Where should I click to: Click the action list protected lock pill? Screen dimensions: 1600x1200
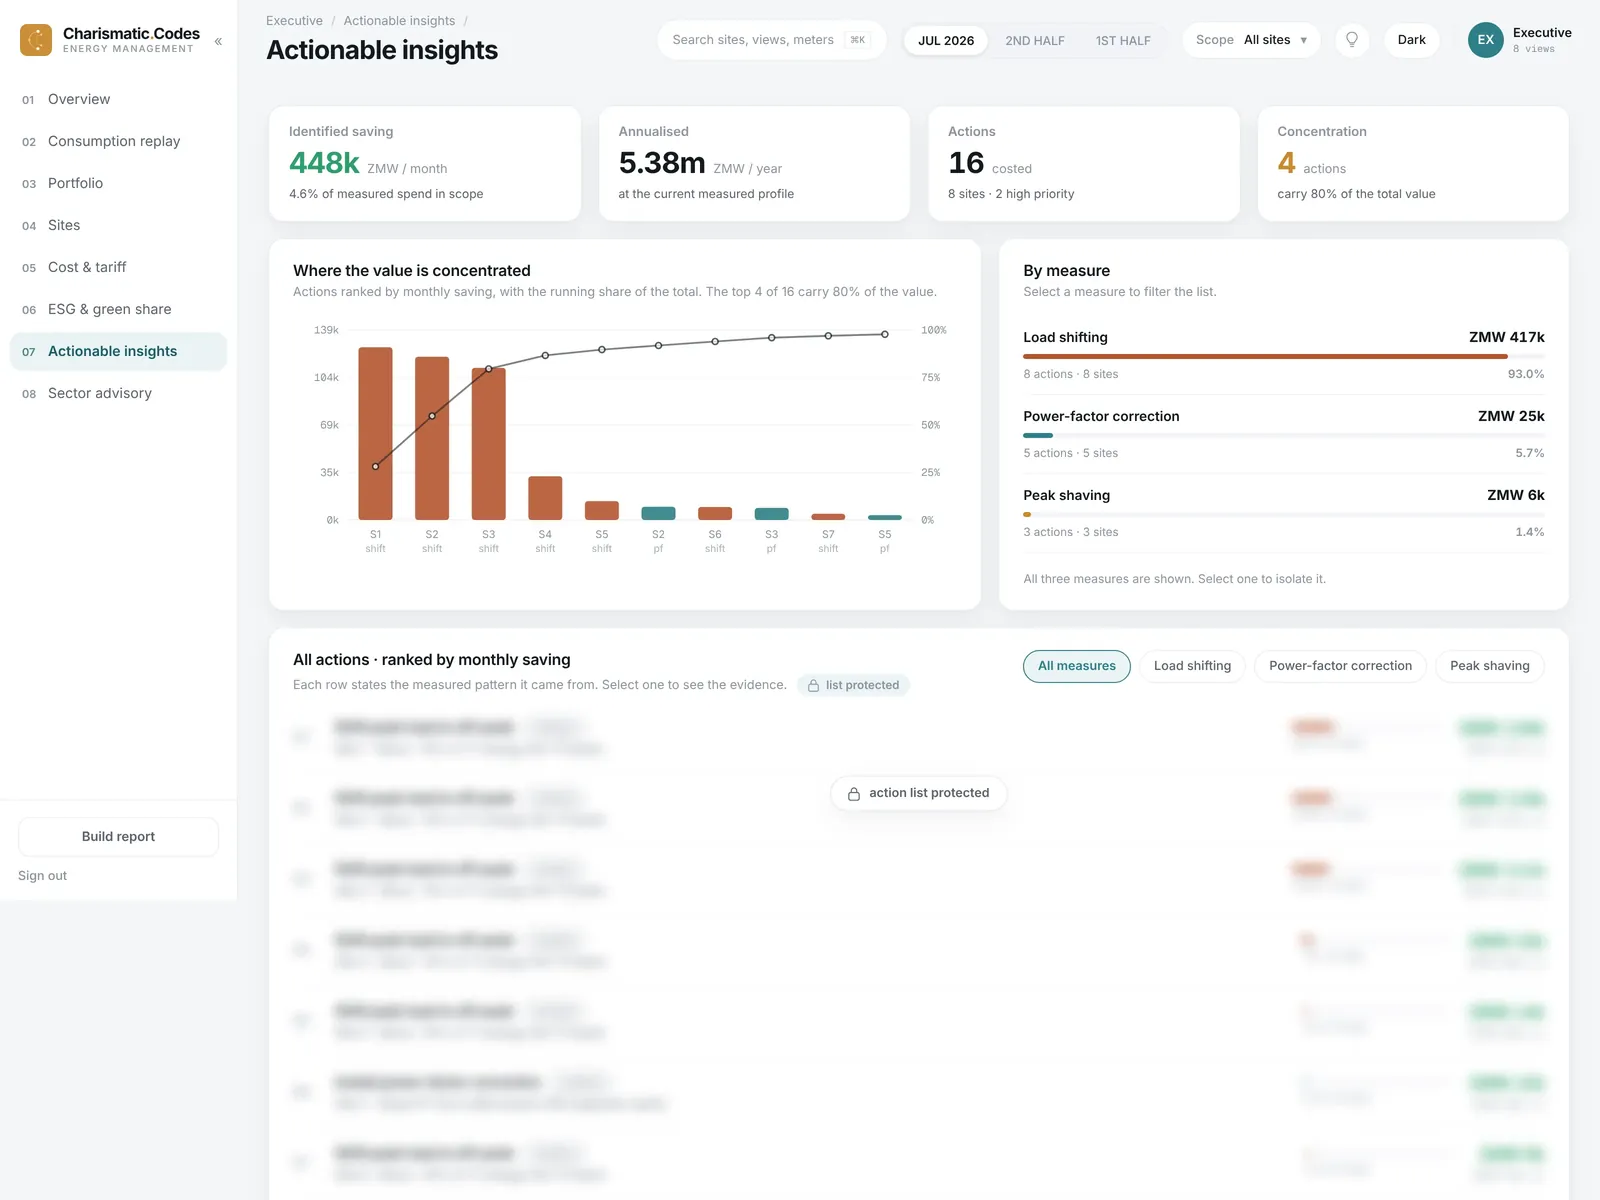(x=918, y=793)
